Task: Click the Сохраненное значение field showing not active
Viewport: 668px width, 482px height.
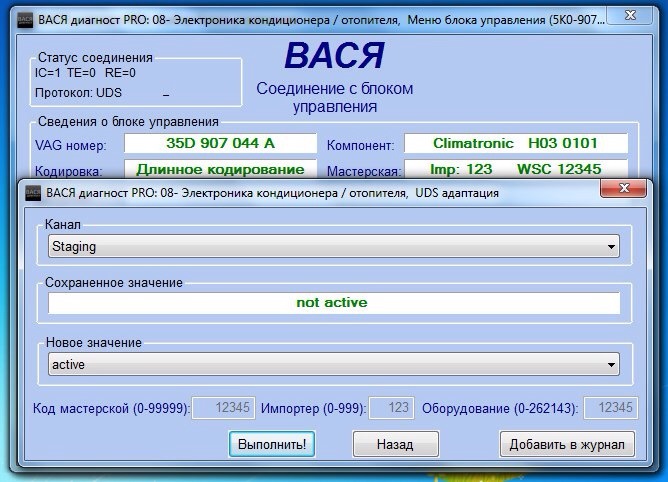Action: tap(333, 302)
